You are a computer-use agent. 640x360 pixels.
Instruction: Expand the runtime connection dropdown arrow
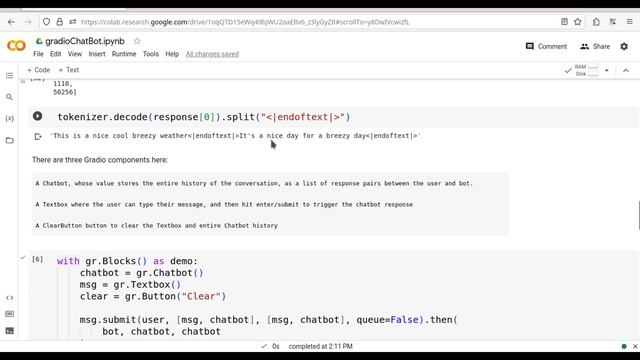coord(607,70)
